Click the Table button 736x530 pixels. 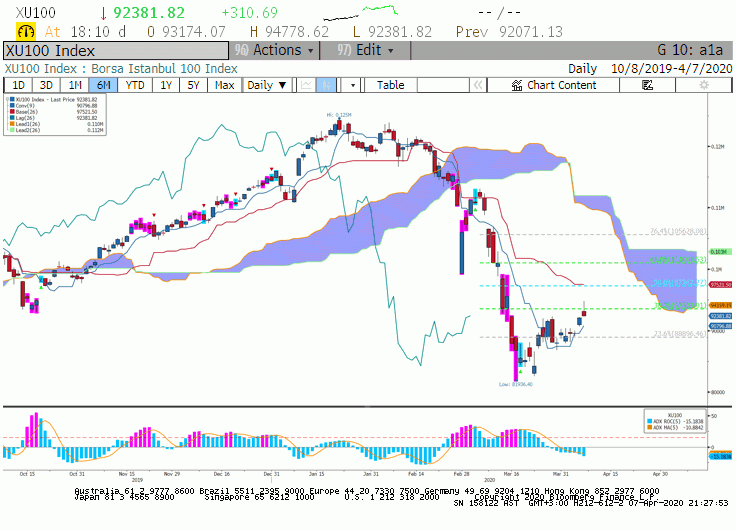click(390, 85)
